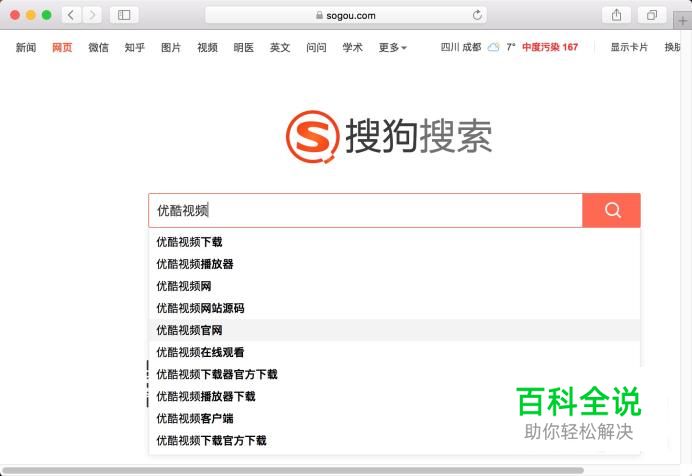Switch to the 微信 tab

pyautogui.click(x=98, y=47)
